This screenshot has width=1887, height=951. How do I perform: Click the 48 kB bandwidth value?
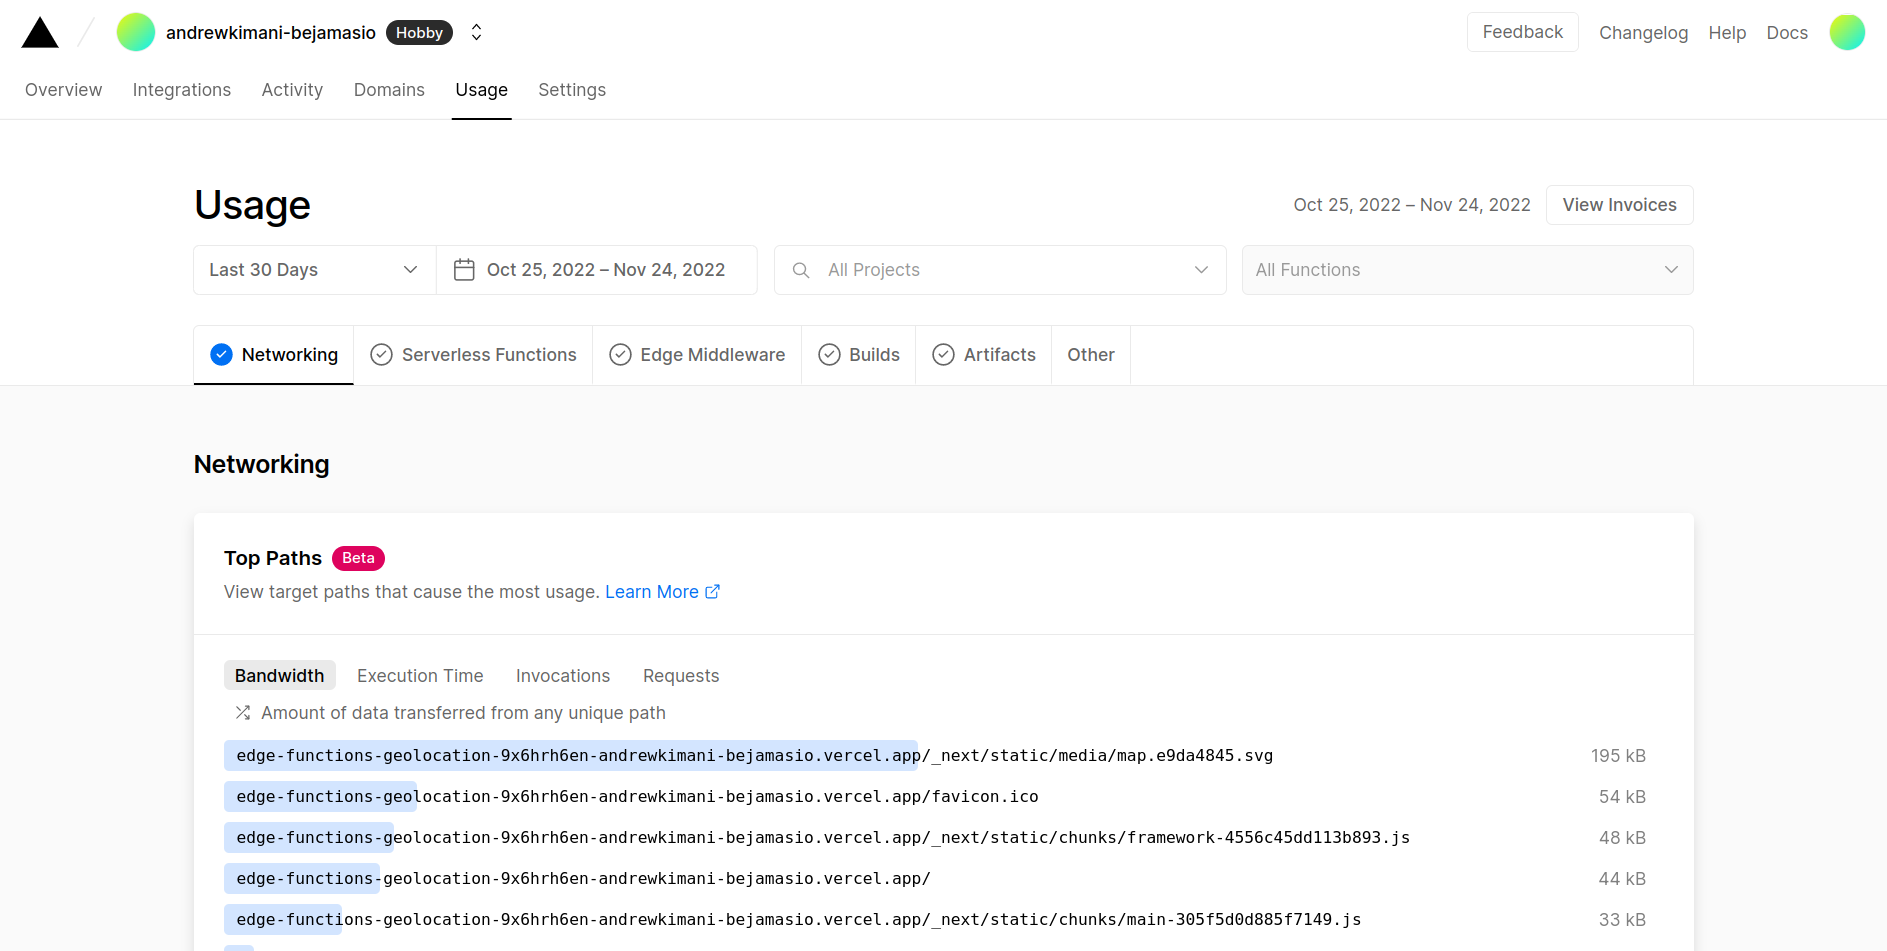(1622, 838)
